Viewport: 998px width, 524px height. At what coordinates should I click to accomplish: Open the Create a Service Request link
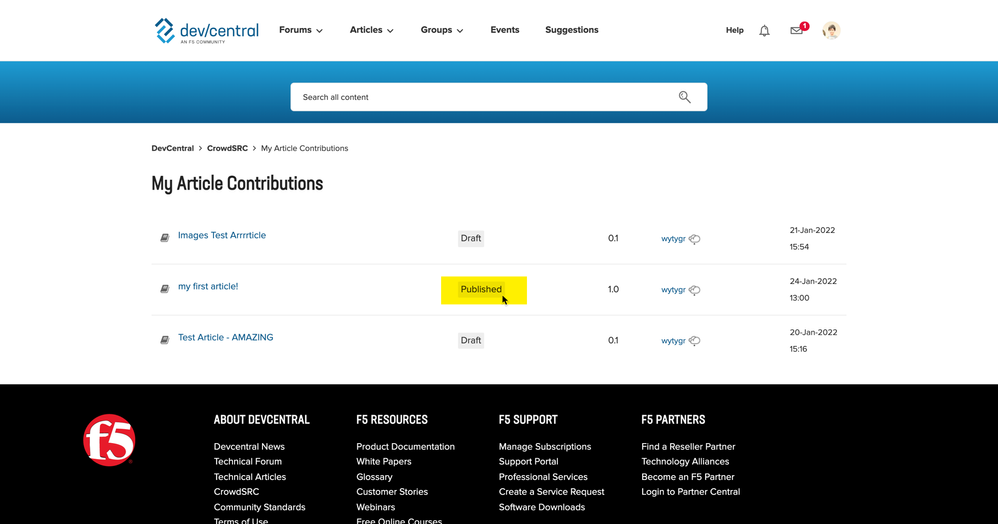point(551,492)
